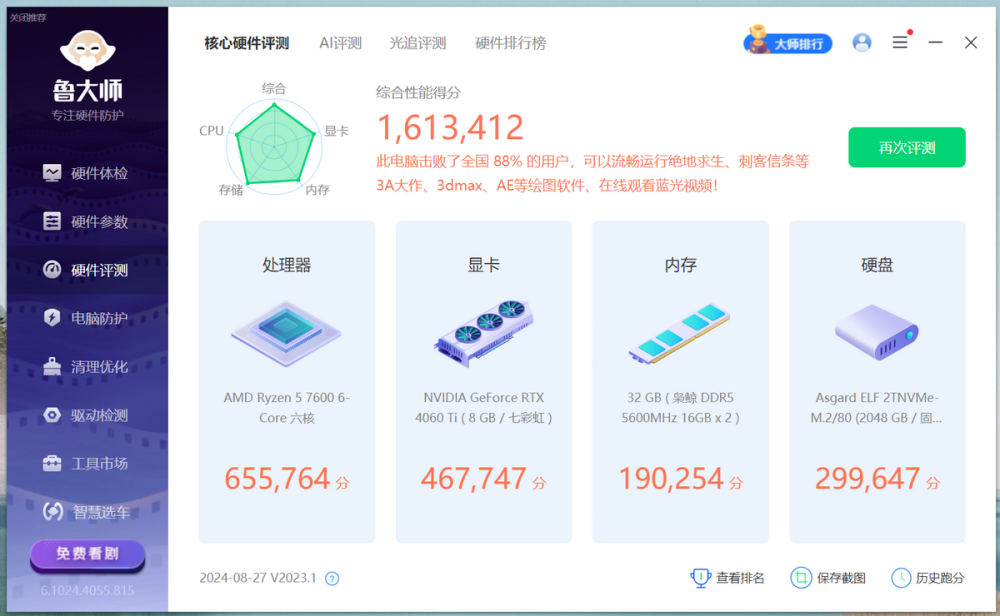Screen dimensions: 1000x616
Task: Click the purple 免费看剧 button
Action: click(x=87, y=554)
